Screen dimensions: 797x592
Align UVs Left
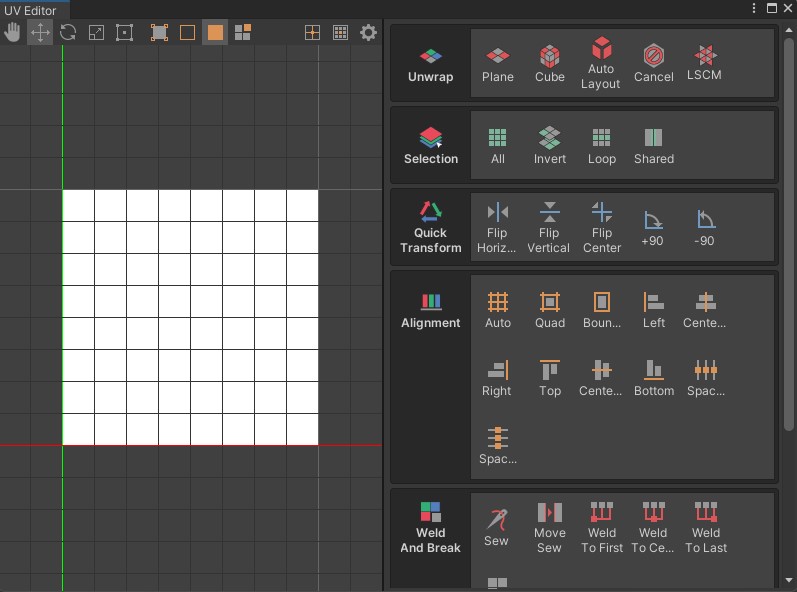coord(654,310)
